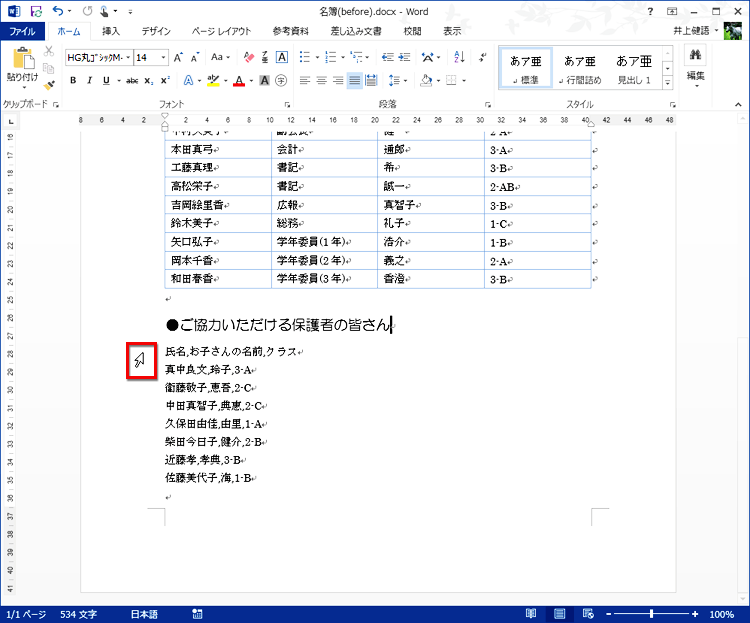The height and width of the screenshot is (623, 750).
Task: Open the font name dropdown
Action: [128, 57]
